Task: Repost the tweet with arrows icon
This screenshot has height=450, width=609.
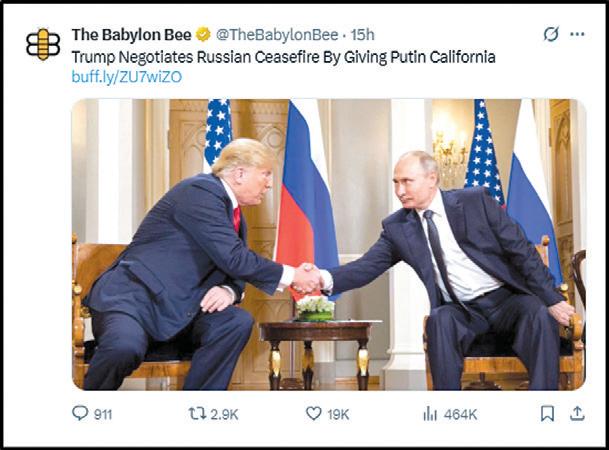Action: pyautogui.click(x=197, y=414)
